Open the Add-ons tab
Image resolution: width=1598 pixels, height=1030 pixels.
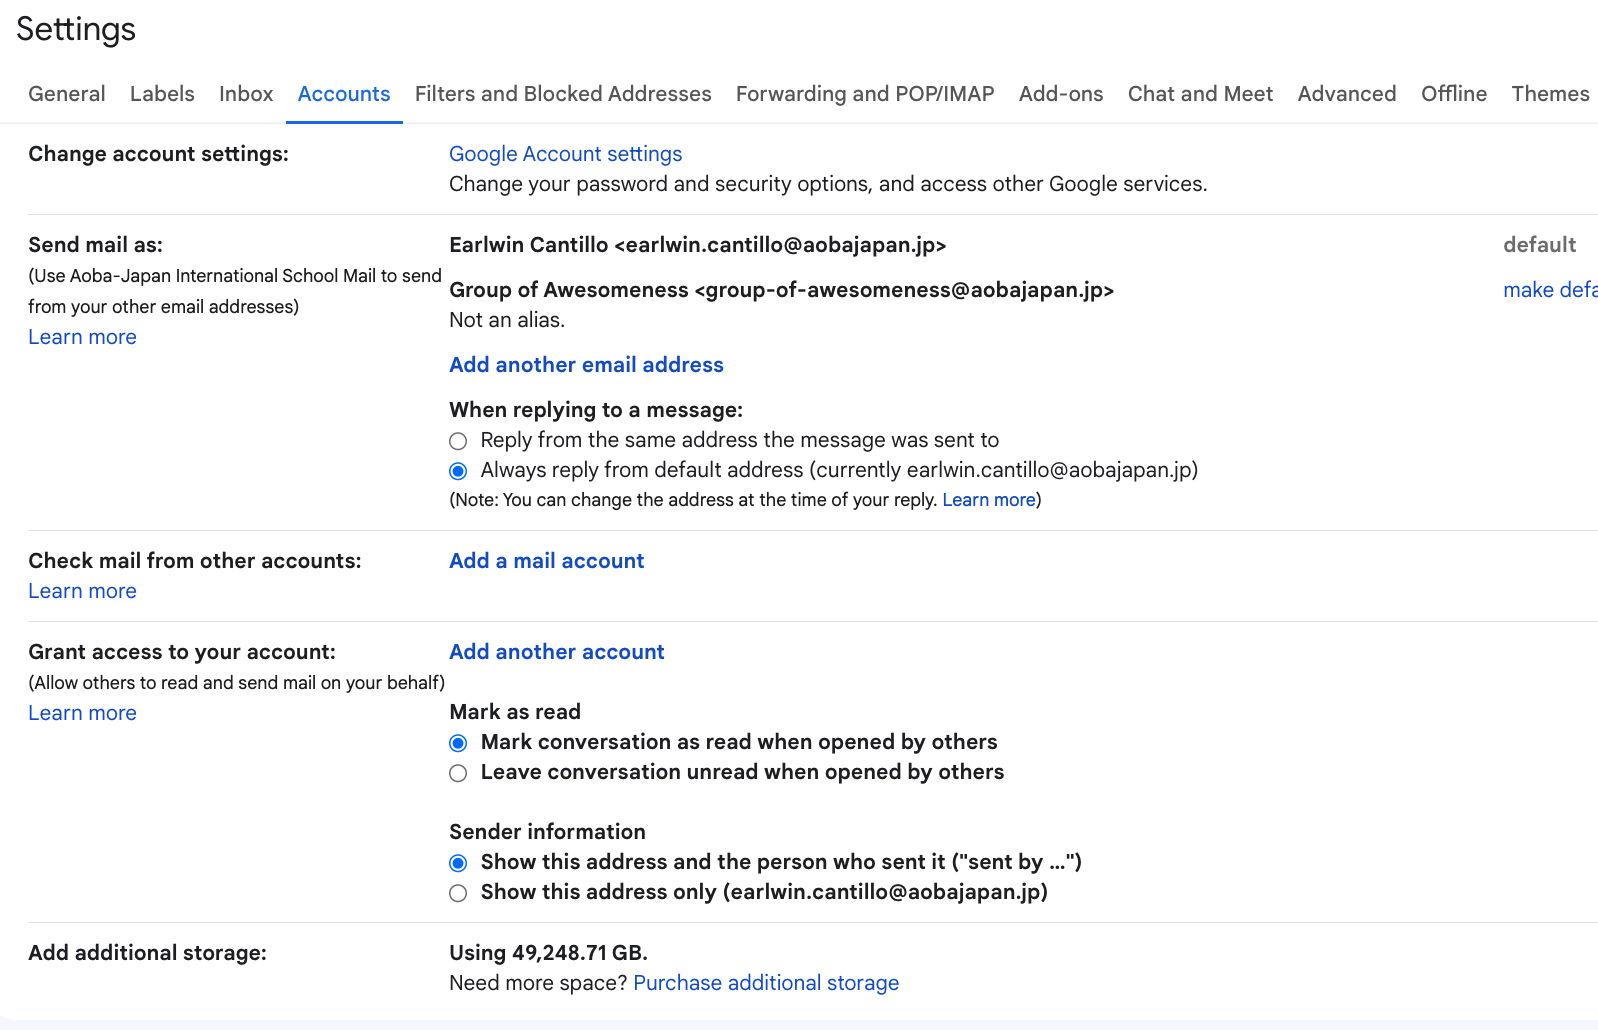[x=1061, y=94]
